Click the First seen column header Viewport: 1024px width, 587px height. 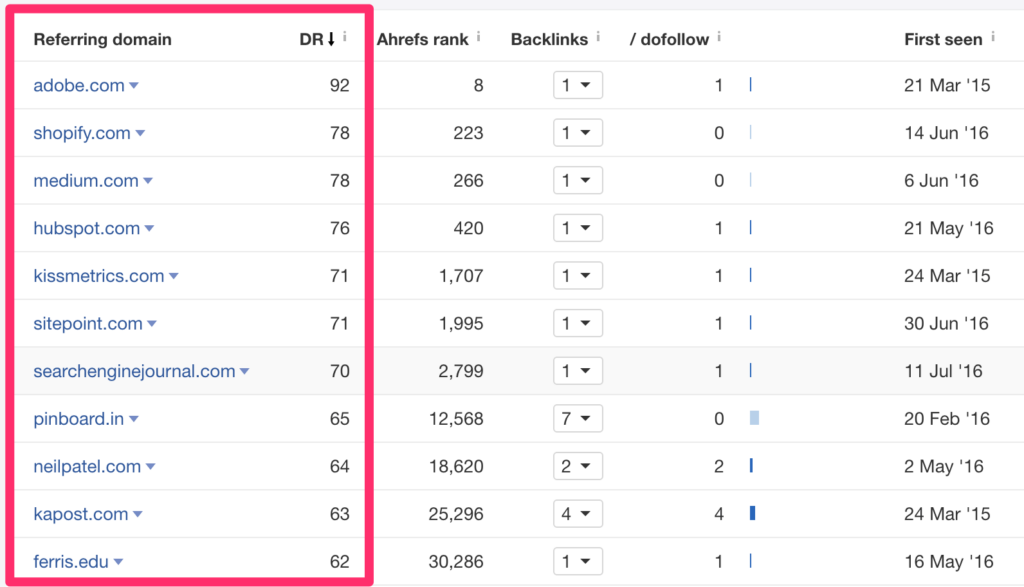[943, 39]
